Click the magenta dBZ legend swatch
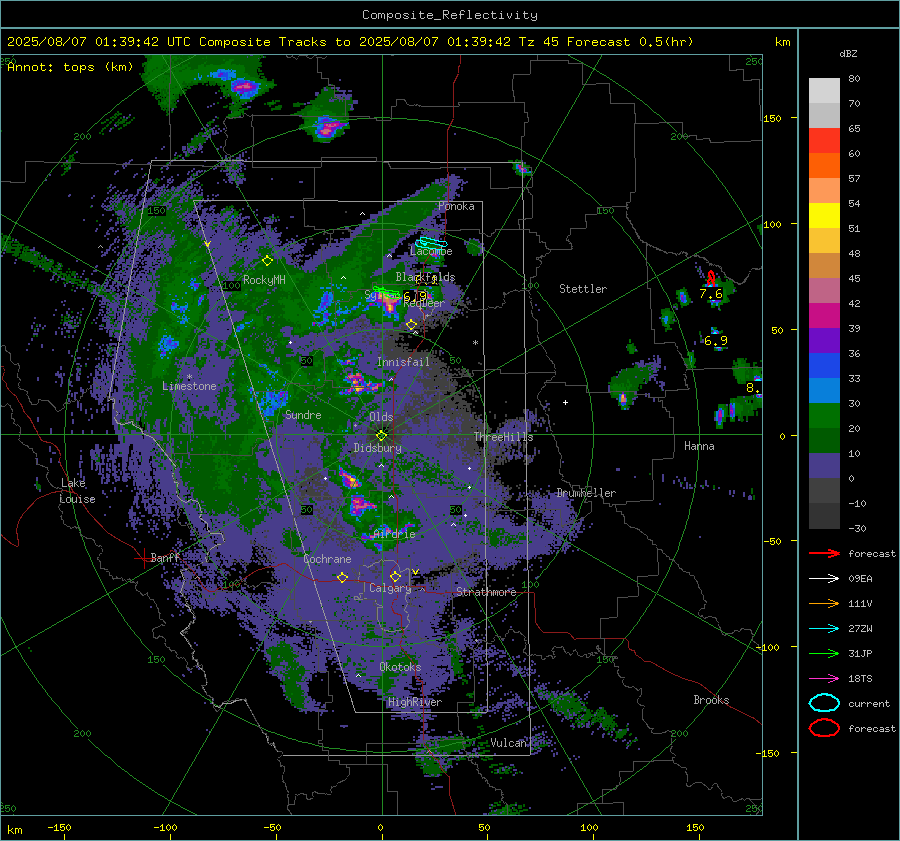Image resolution: width=900 pixels, height=841 pixels. [x=824, y=316]
